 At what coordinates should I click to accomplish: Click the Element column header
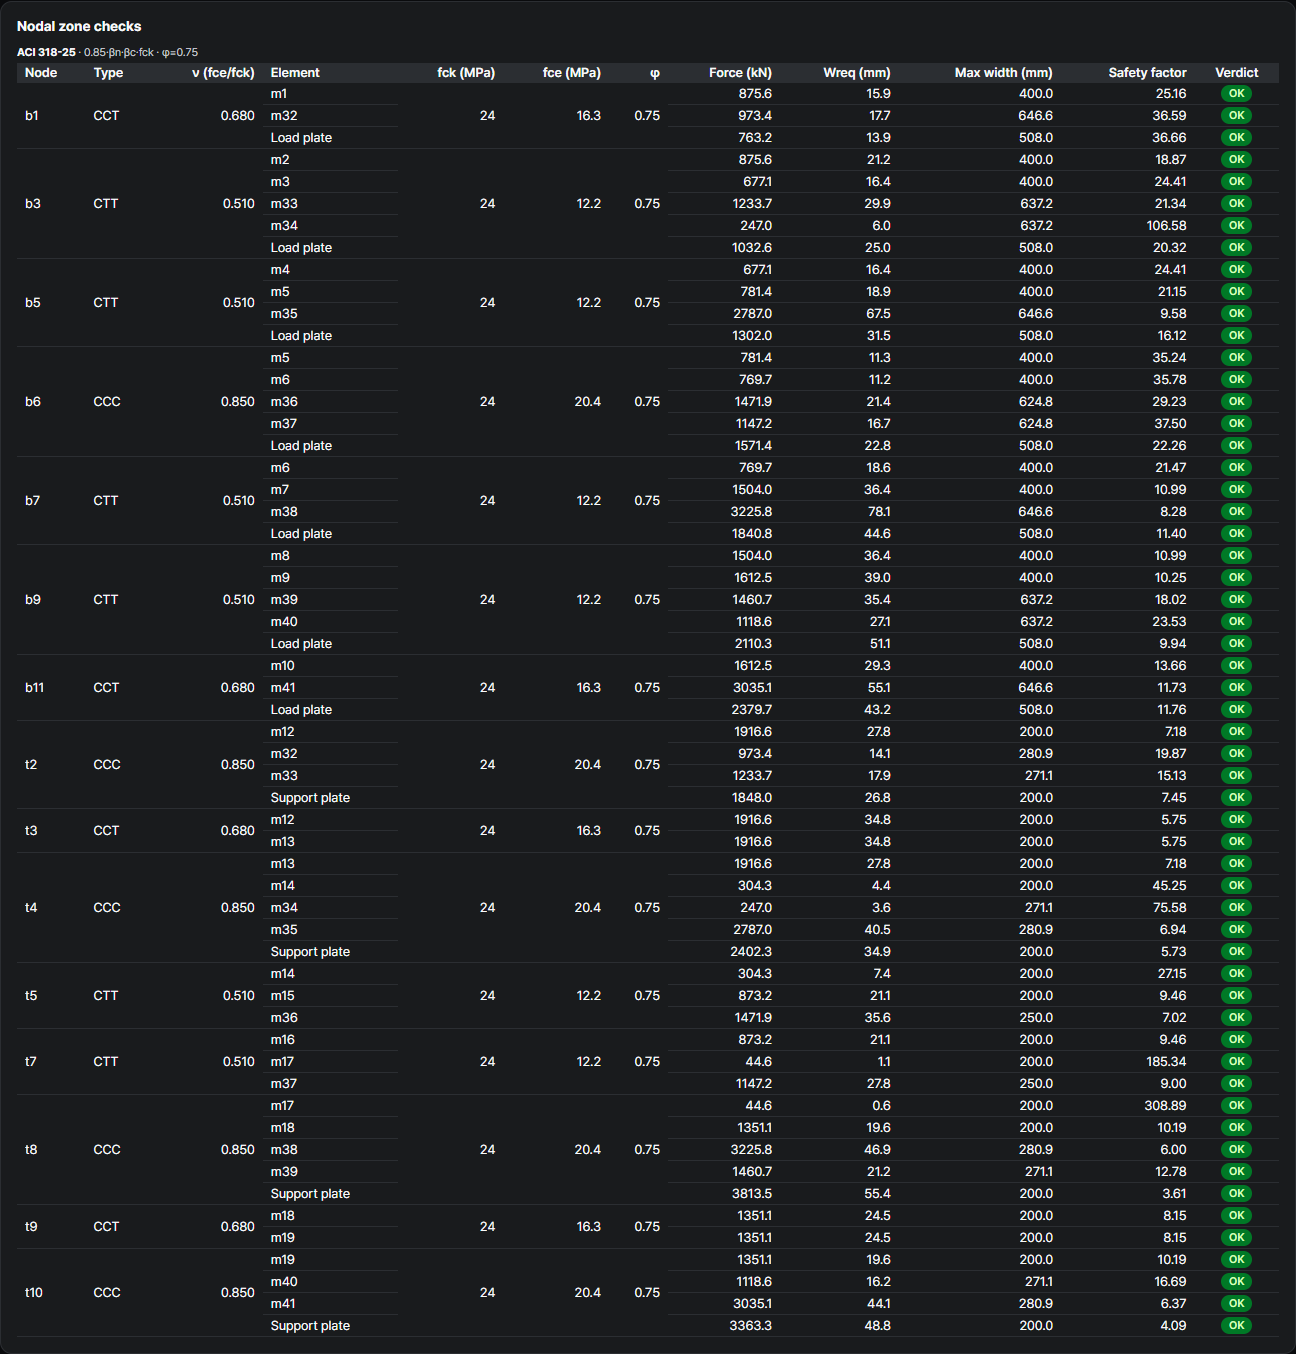click(295, 73)
